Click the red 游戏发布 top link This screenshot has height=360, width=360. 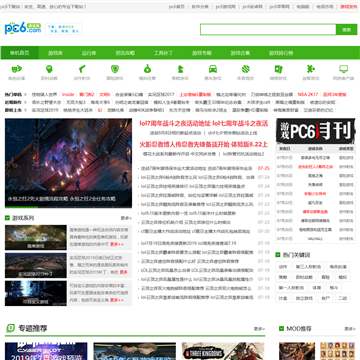click(x=348, y=6)
